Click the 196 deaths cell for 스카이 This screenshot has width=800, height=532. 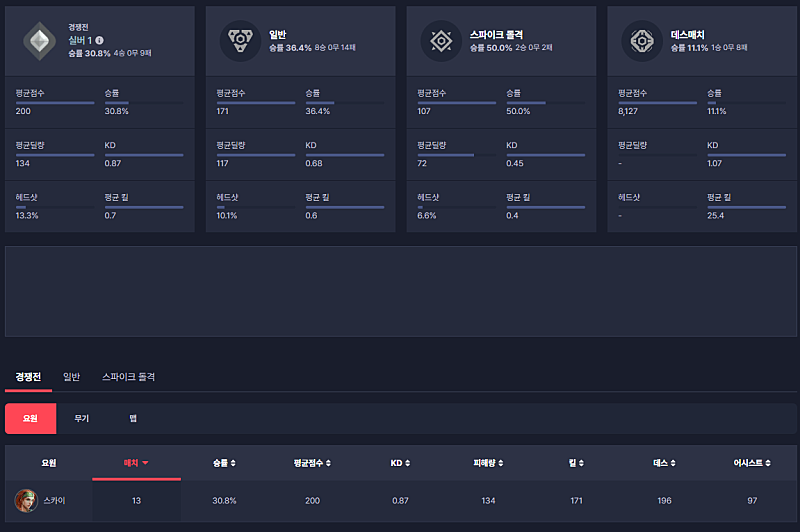(664, 500)
